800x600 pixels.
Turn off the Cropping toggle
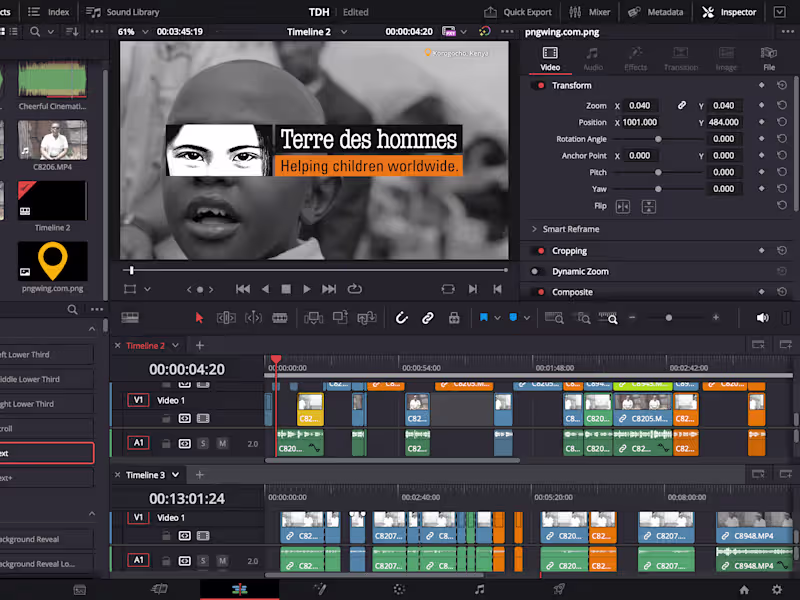541,251
